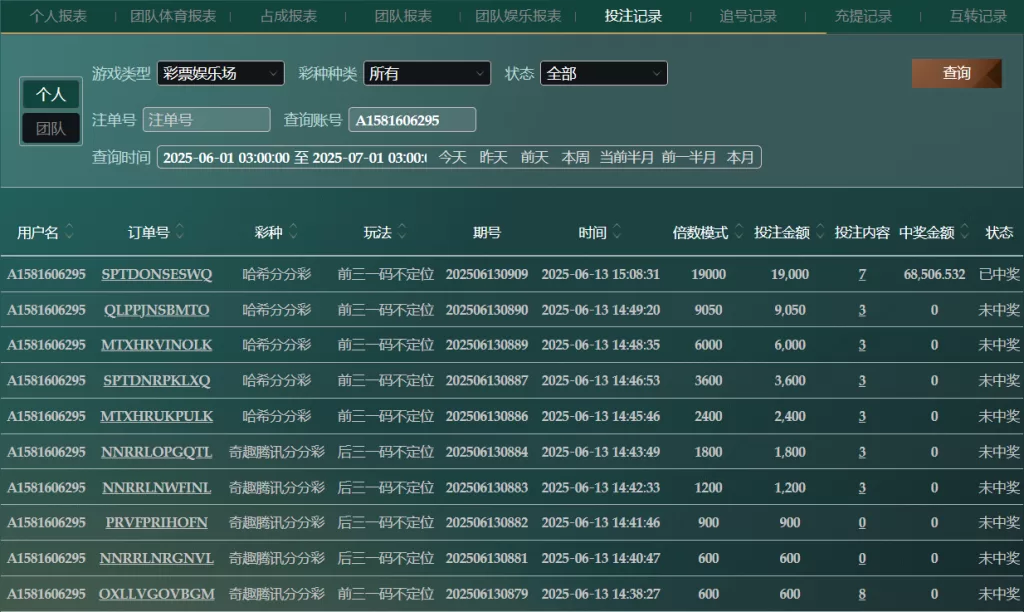View bet content 3 for issue 202506130890

(862, 310)
